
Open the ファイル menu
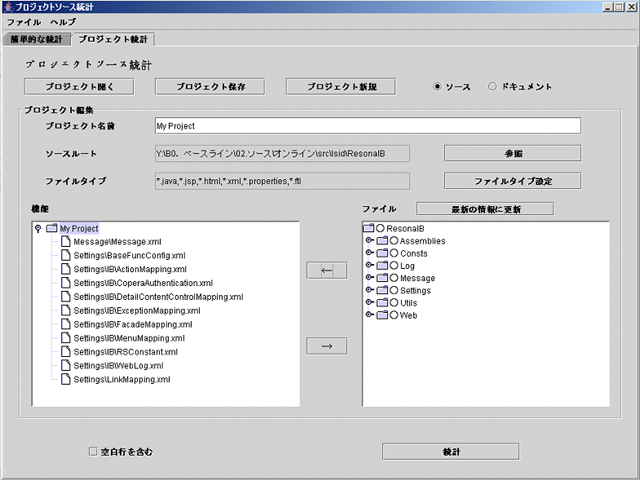coord(24,21)
